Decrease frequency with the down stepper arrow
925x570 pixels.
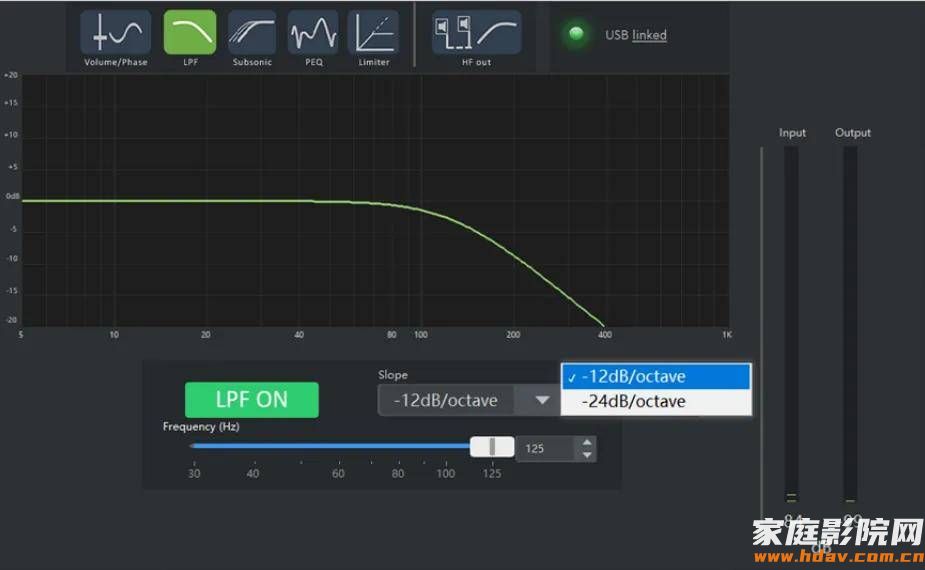[588, 455]
